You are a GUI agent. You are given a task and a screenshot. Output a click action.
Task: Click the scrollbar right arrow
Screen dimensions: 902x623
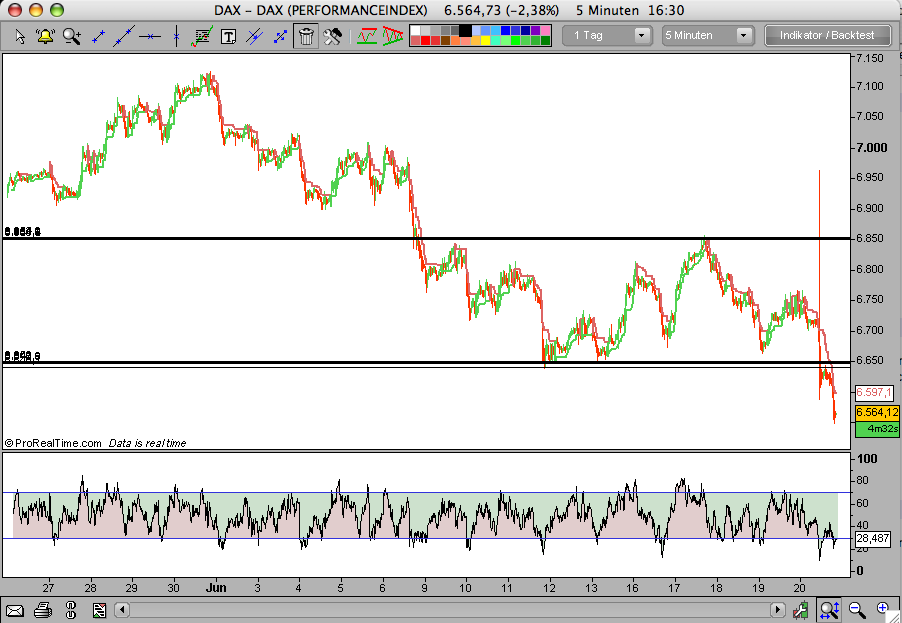click(777, 610)
